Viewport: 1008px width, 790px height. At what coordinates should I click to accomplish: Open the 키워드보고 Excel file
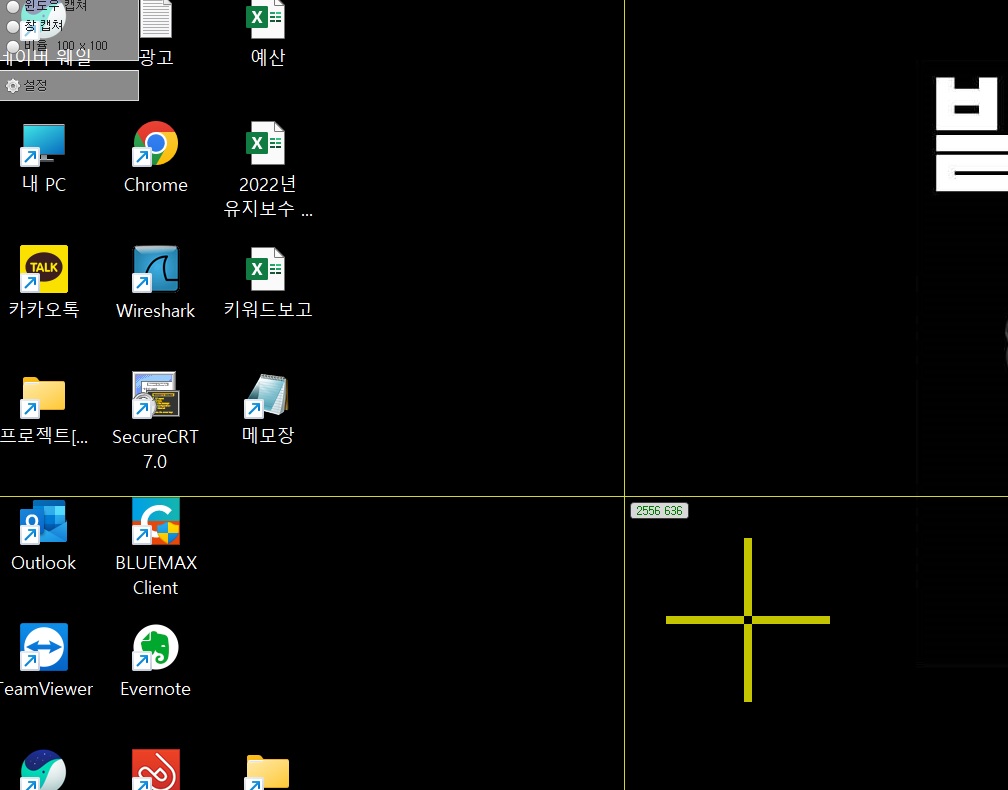click(267, 283)
